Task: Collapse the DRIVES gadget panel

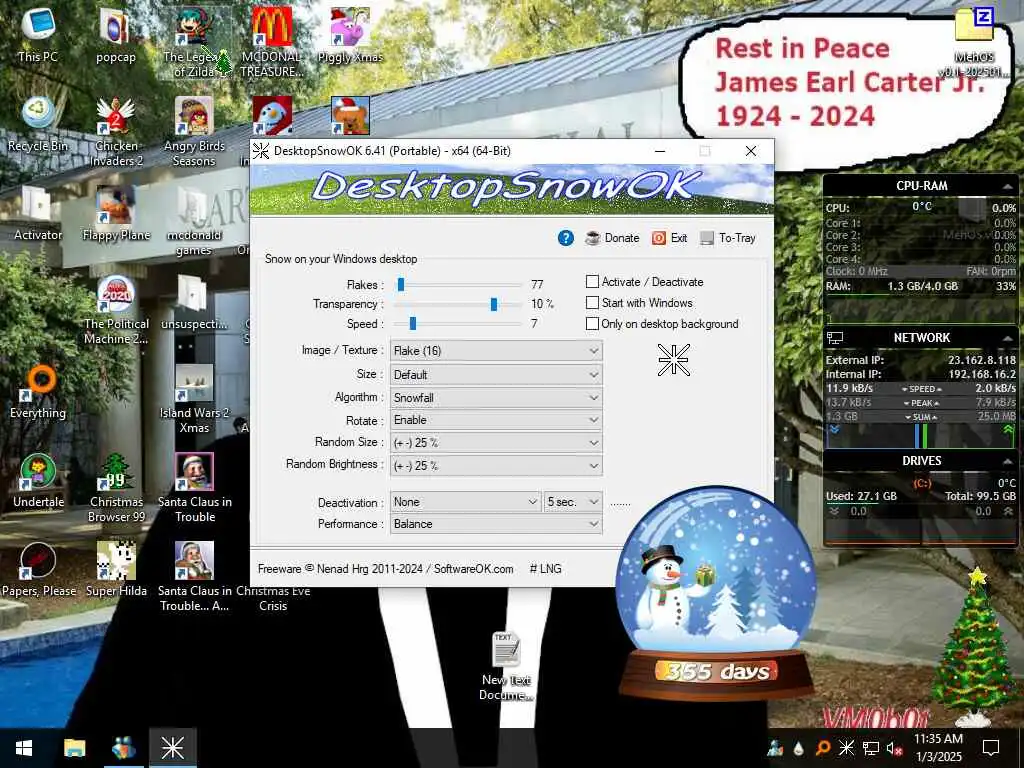Action: (1008, 461)
